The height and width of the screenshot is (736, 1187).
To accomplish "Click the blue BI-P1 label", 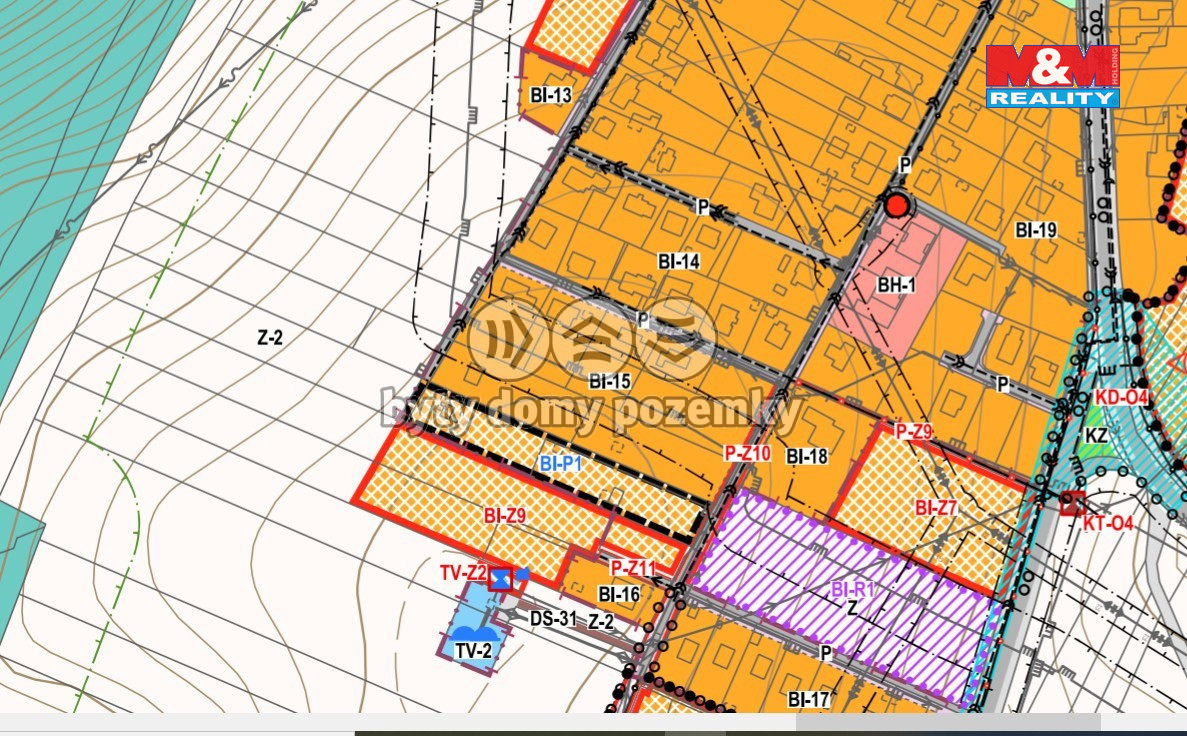I will (x=560, y=463).
